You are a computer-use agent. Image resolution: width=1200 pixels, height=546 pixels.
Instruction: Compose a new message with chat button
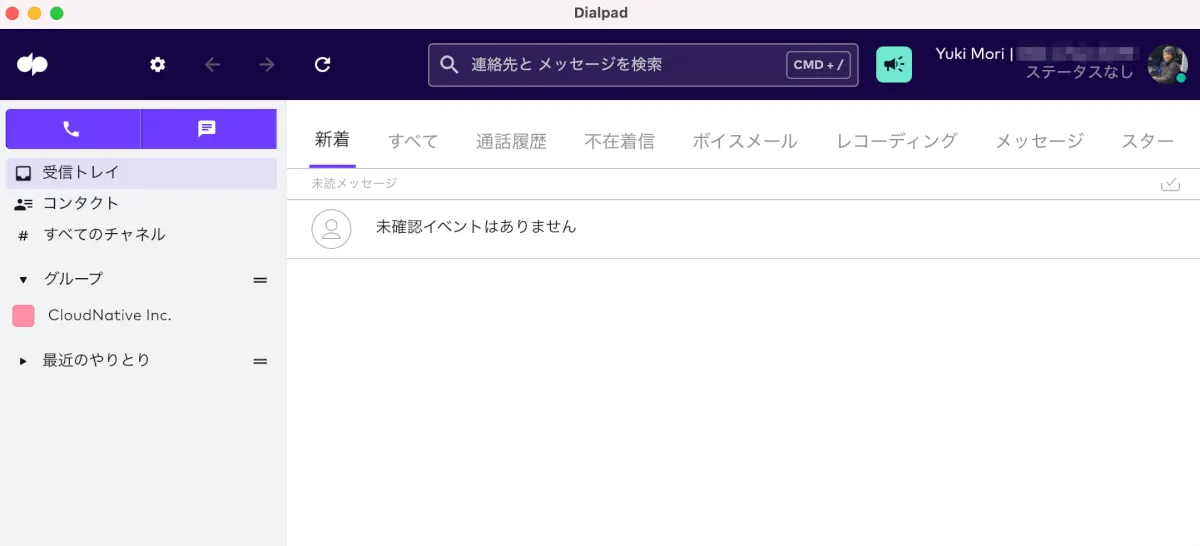tap(208, 129)
